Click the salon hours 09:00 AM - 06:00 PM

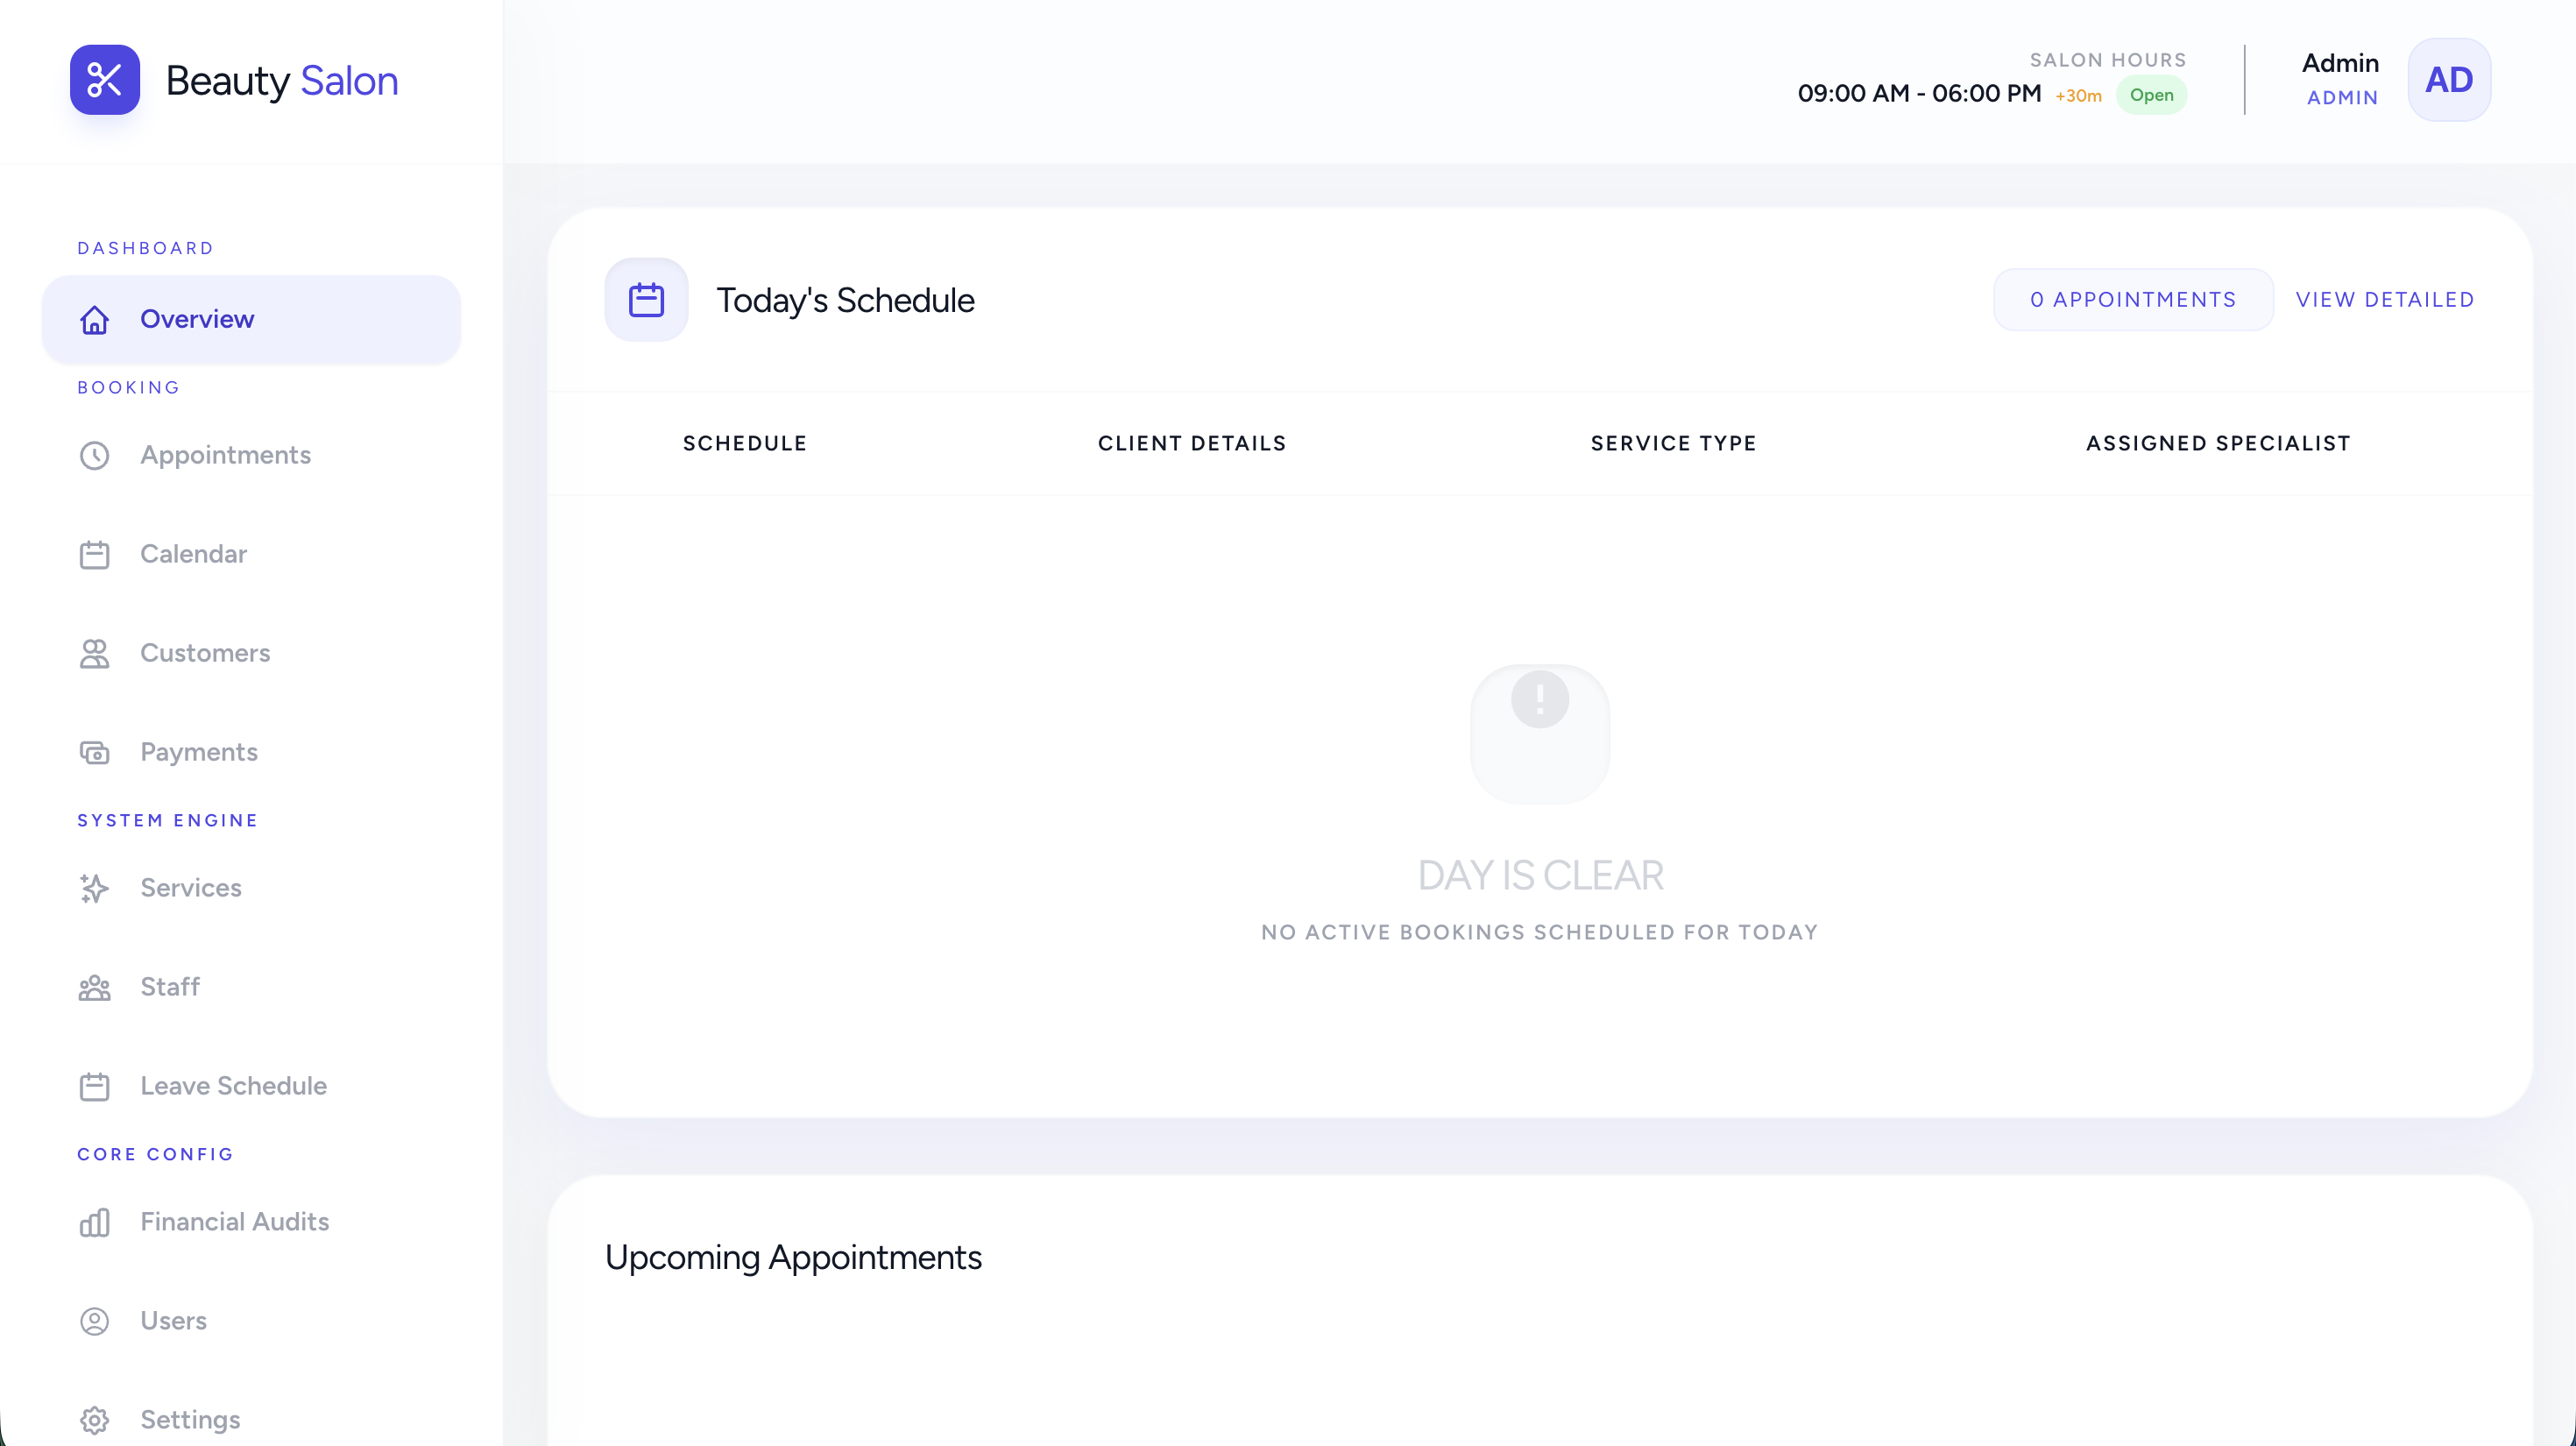(x=1919, y=94)
